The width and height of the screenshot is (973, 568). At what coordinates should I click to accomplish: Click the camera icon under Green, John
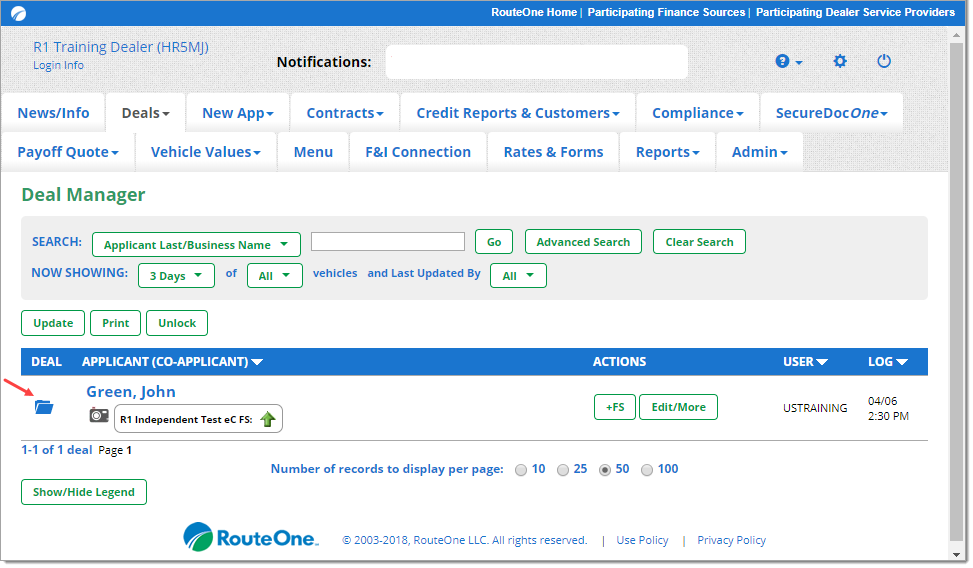(x=99, y=415)
